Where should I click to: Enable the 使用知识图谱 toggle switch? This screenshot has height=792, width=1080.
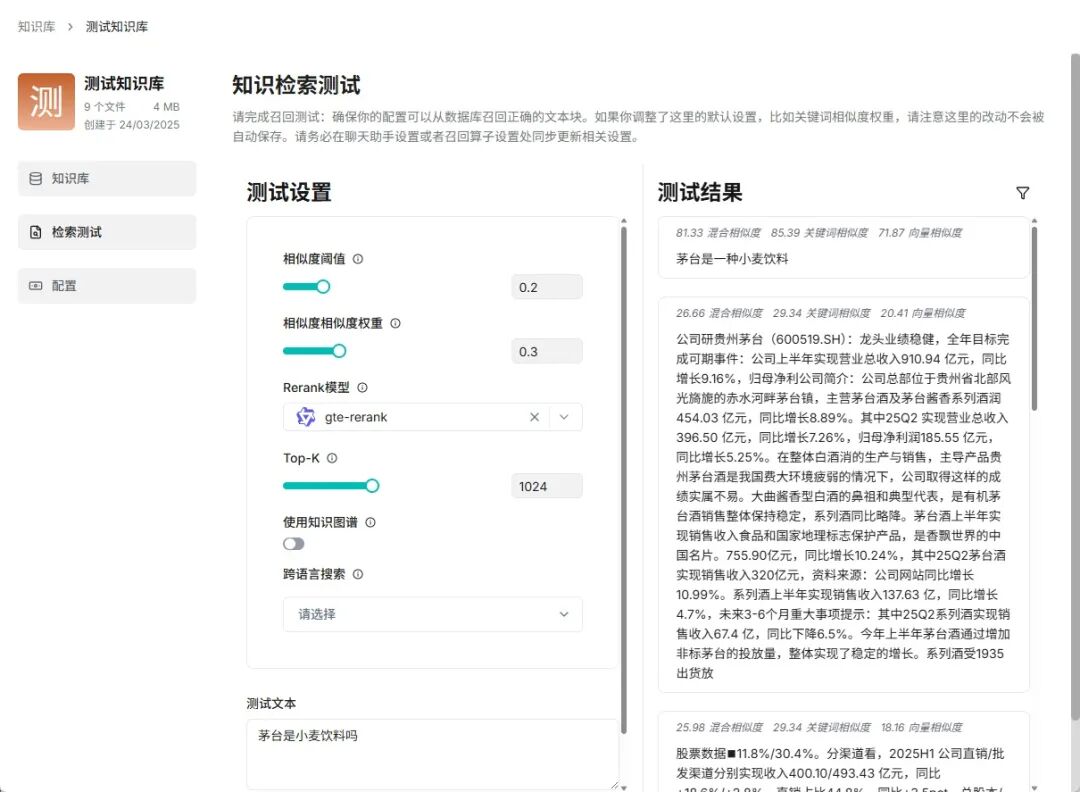[x=294, y=543]
